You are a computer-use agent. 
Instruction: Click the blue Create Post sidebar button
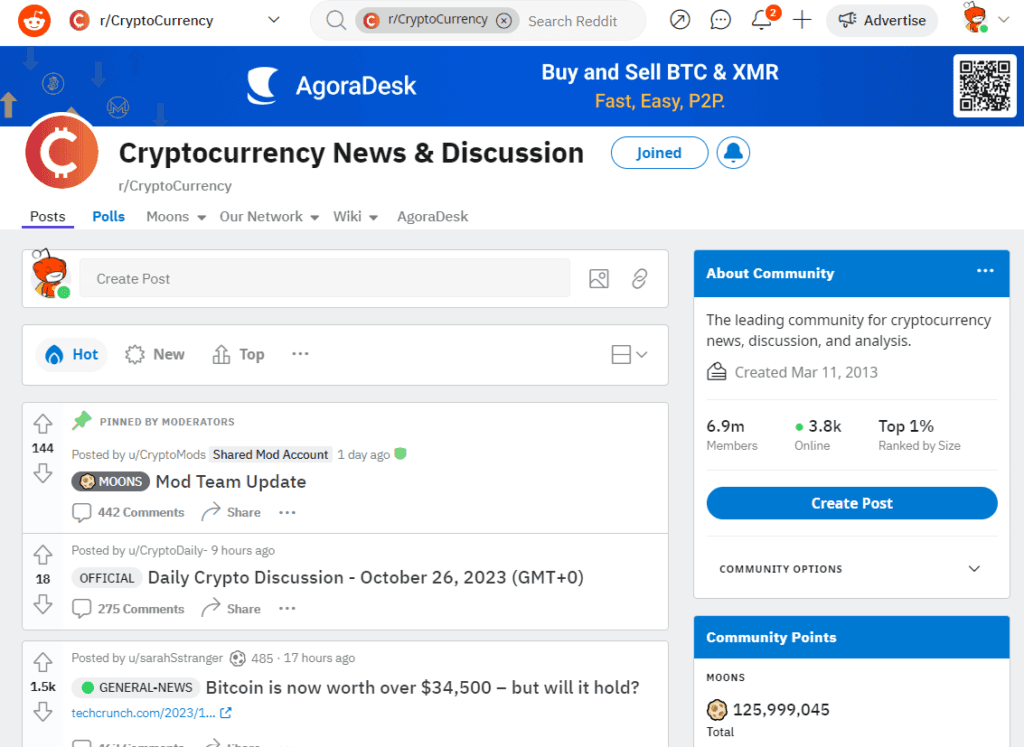(852, 503)
